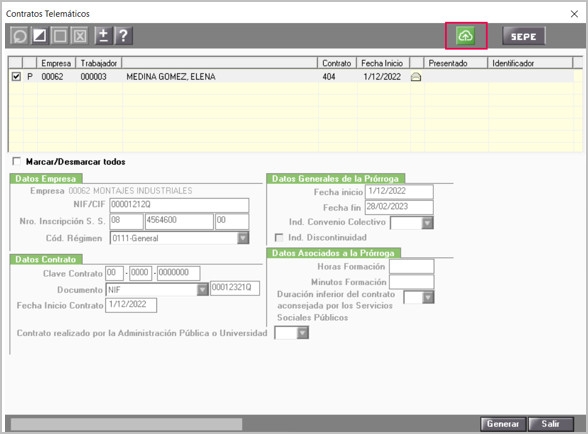
Task: Click the Fecha Inicio Contrato field
Action: coord(131,305)
